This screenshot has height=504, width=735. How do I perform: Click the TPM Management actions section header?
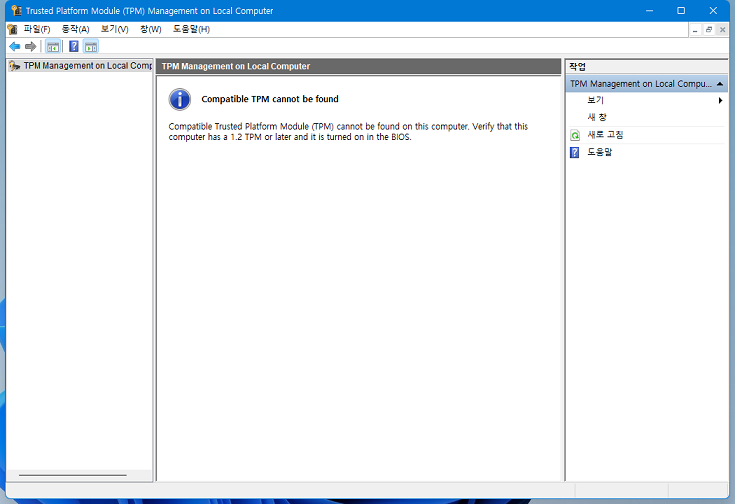(646, 84)
